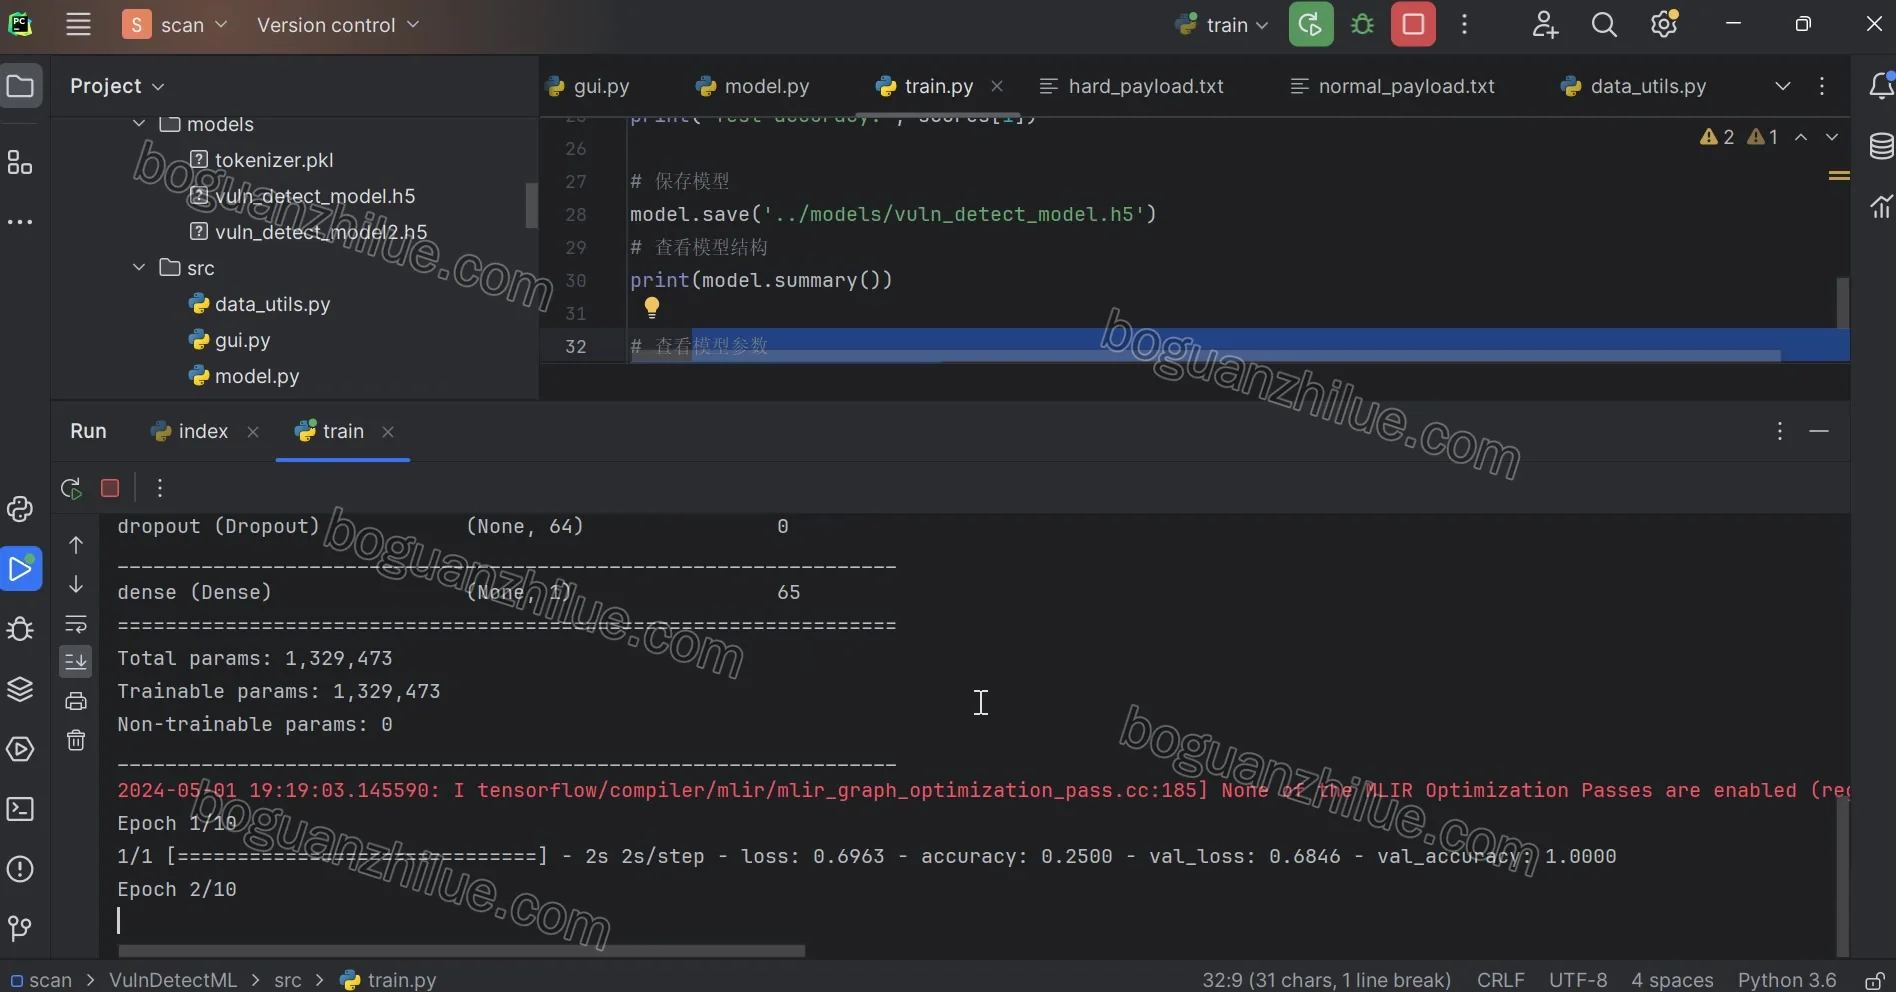This screenshot has width=1896, height=992.
Task: Open the Debug tool window
Action: point(20,629)
